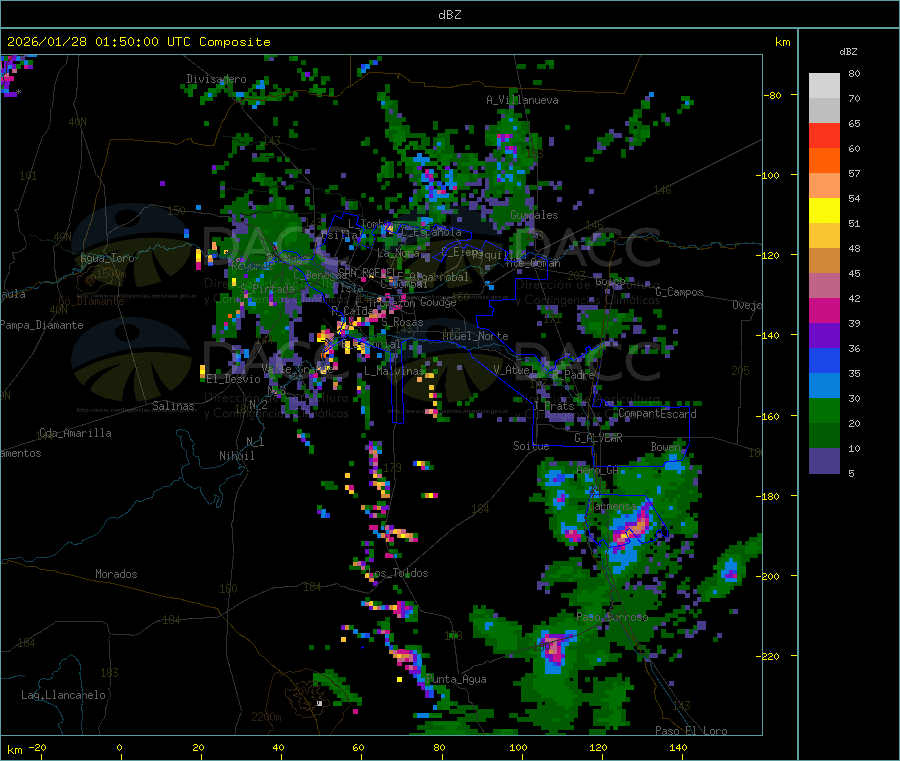Click the bright green 20–30 dBZ legend band
The image size is (900, 761).
pos(824,410)
